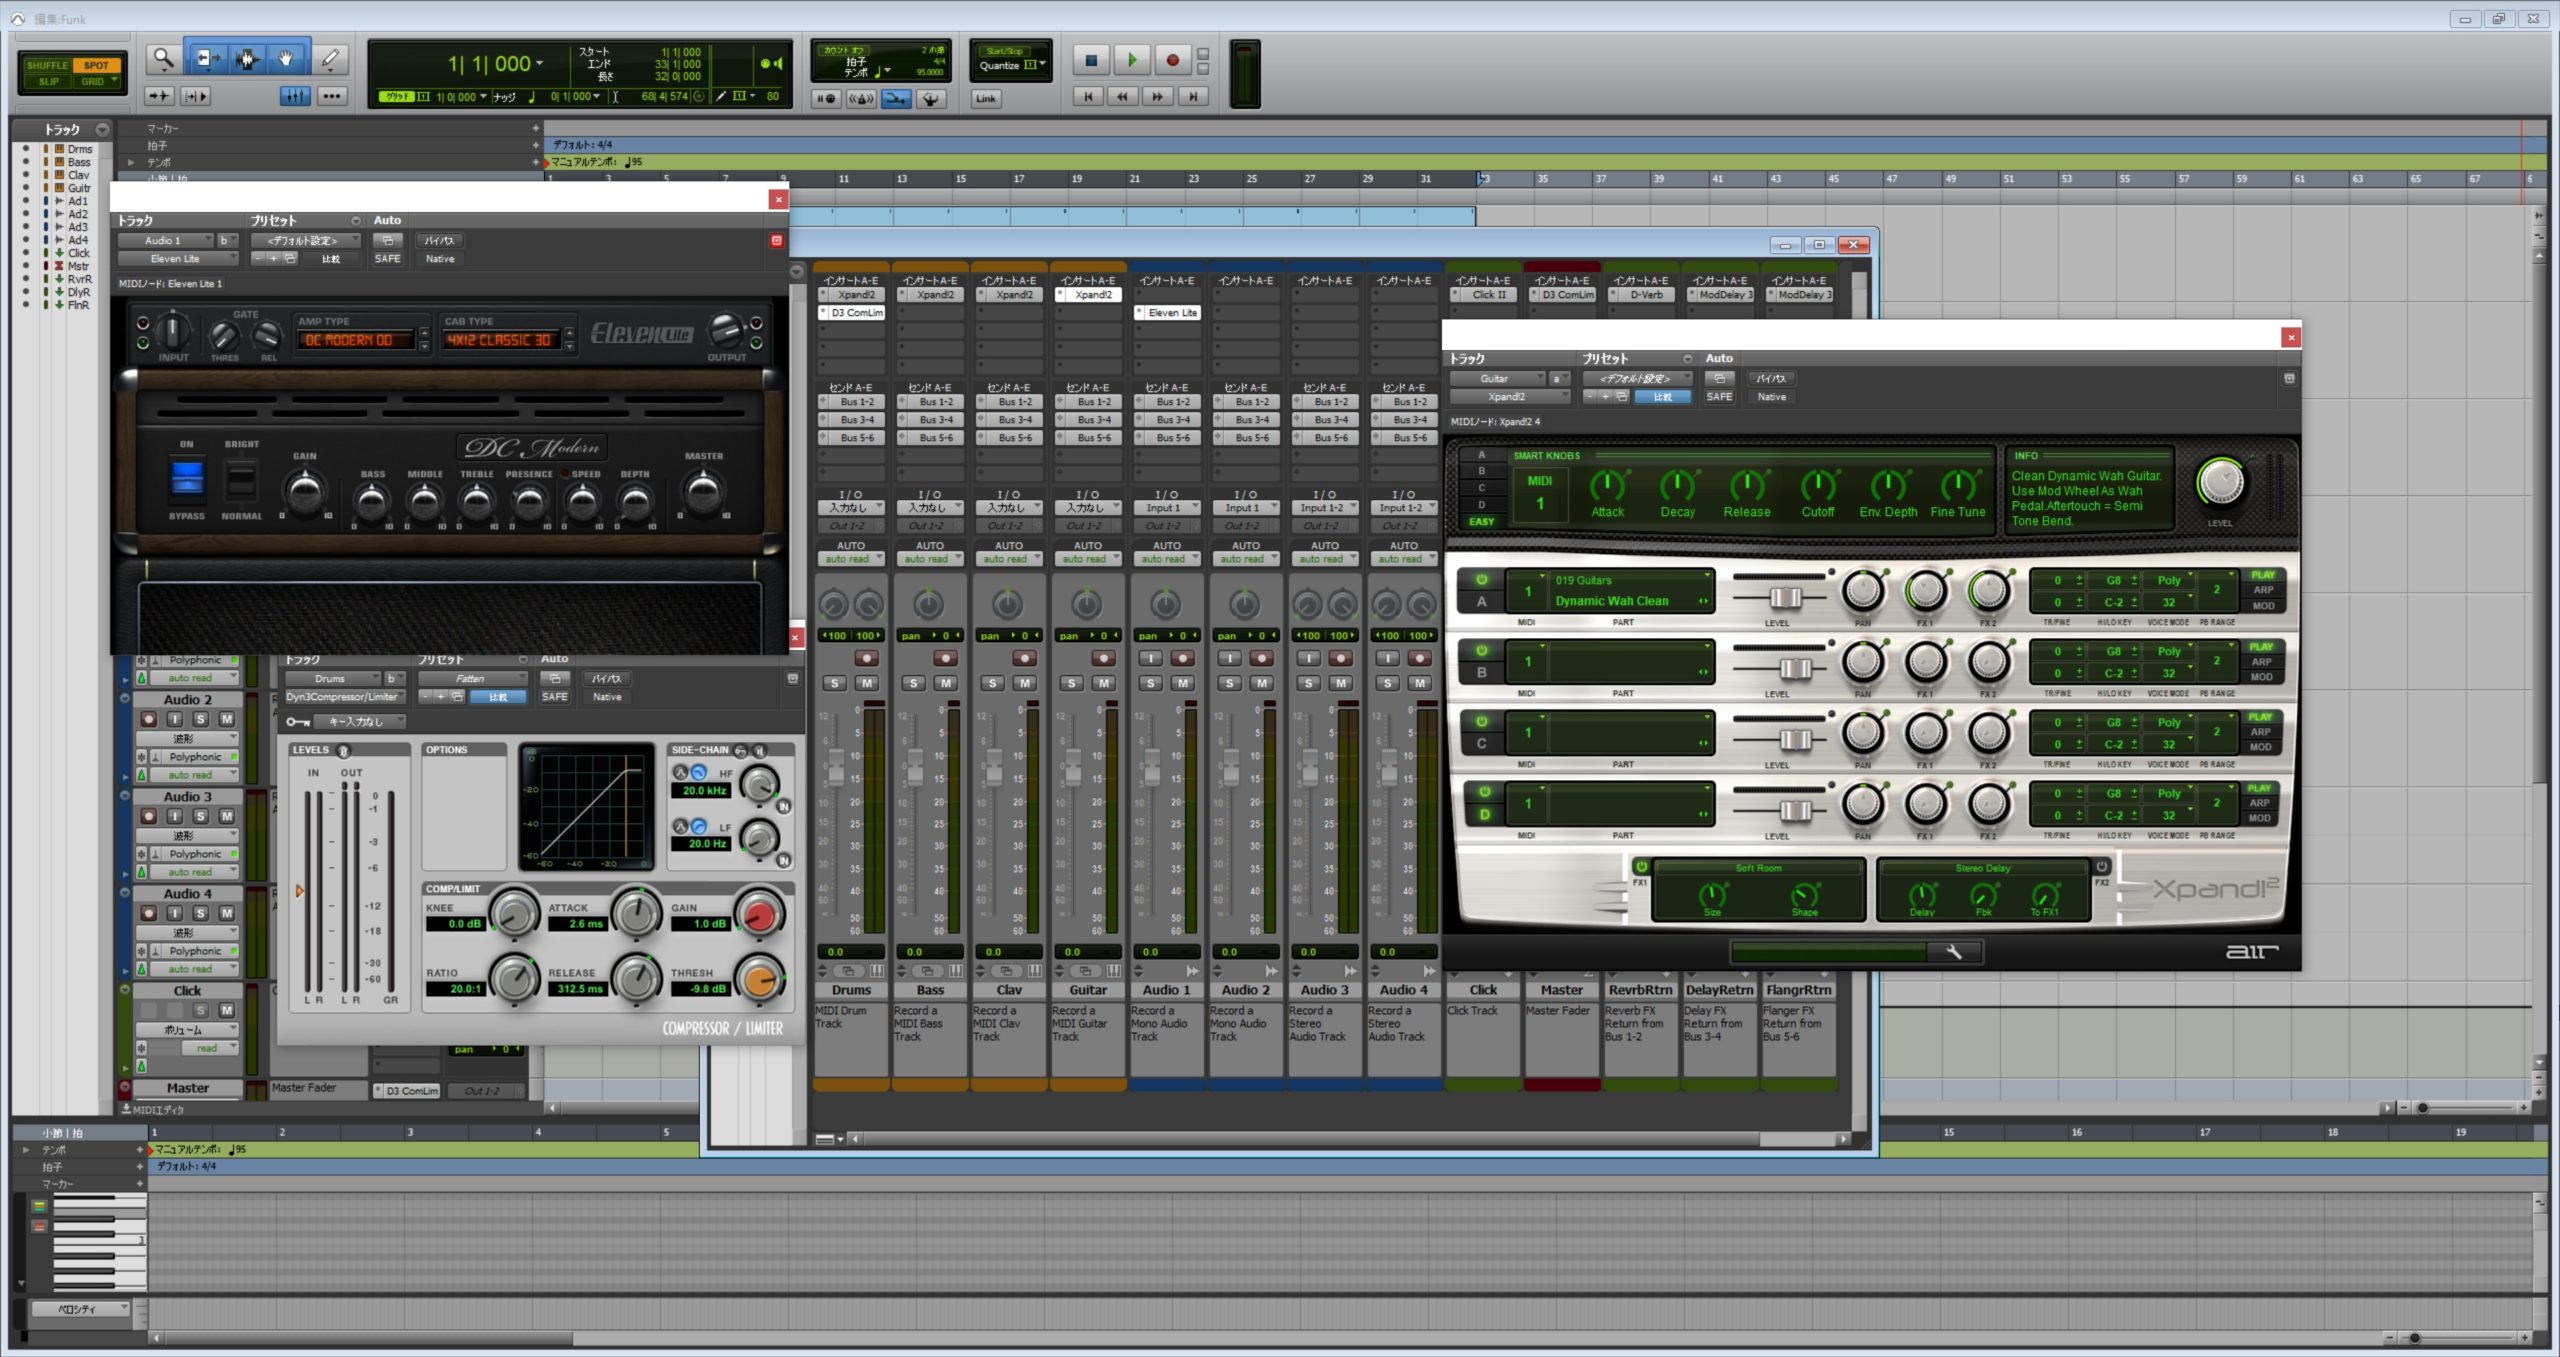Select smart knobs part B tab
The height and width of the screenshot is (1357, 2560).
(x=1481, y=471)
